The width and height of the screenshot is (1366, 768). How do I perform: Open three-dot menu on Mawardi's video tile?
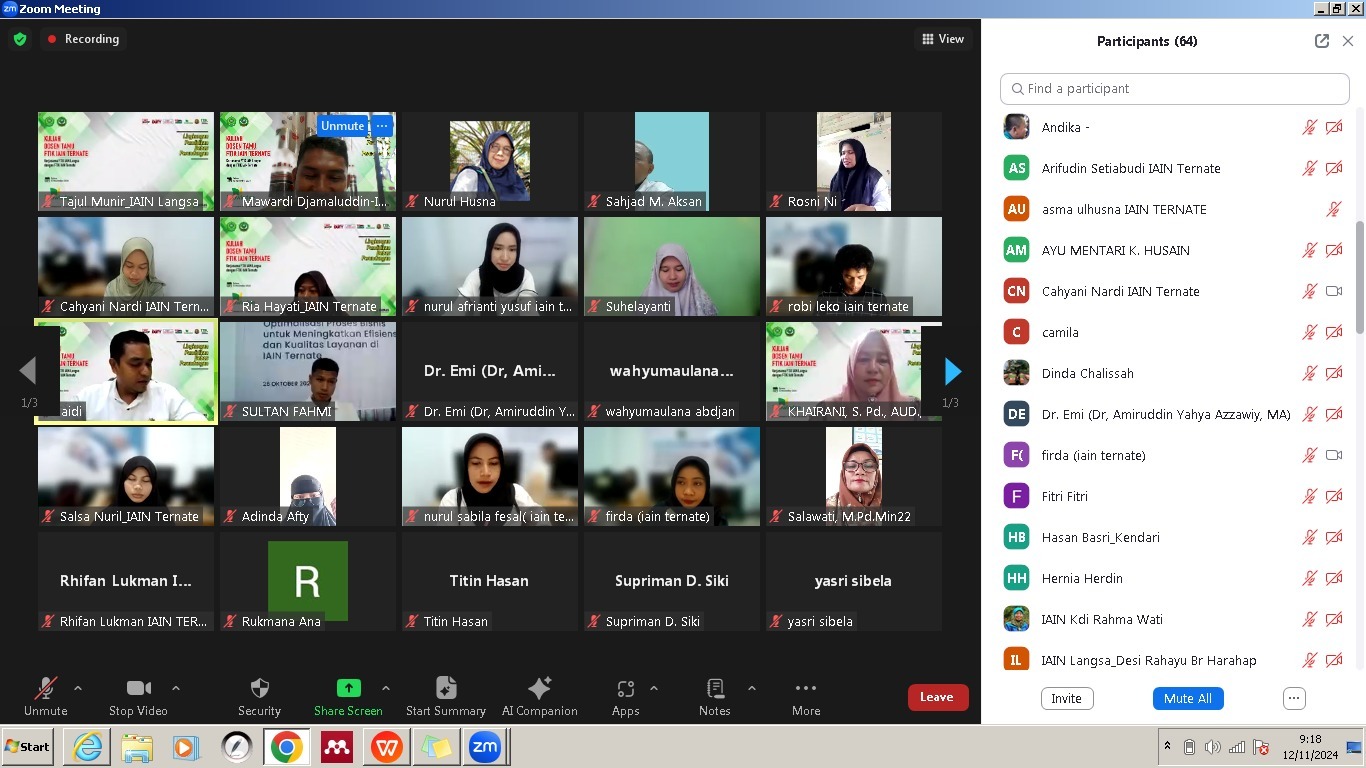coord(381,126)
